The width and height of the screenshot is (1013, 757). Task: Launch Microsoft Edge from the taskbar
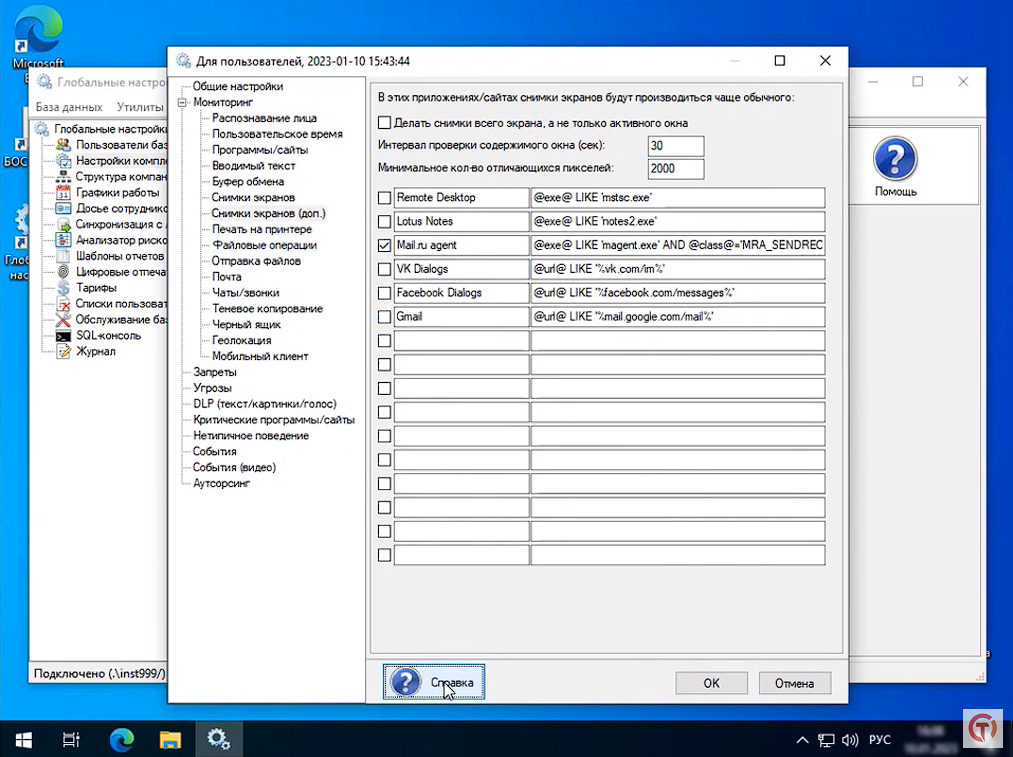tap(121, 739)
